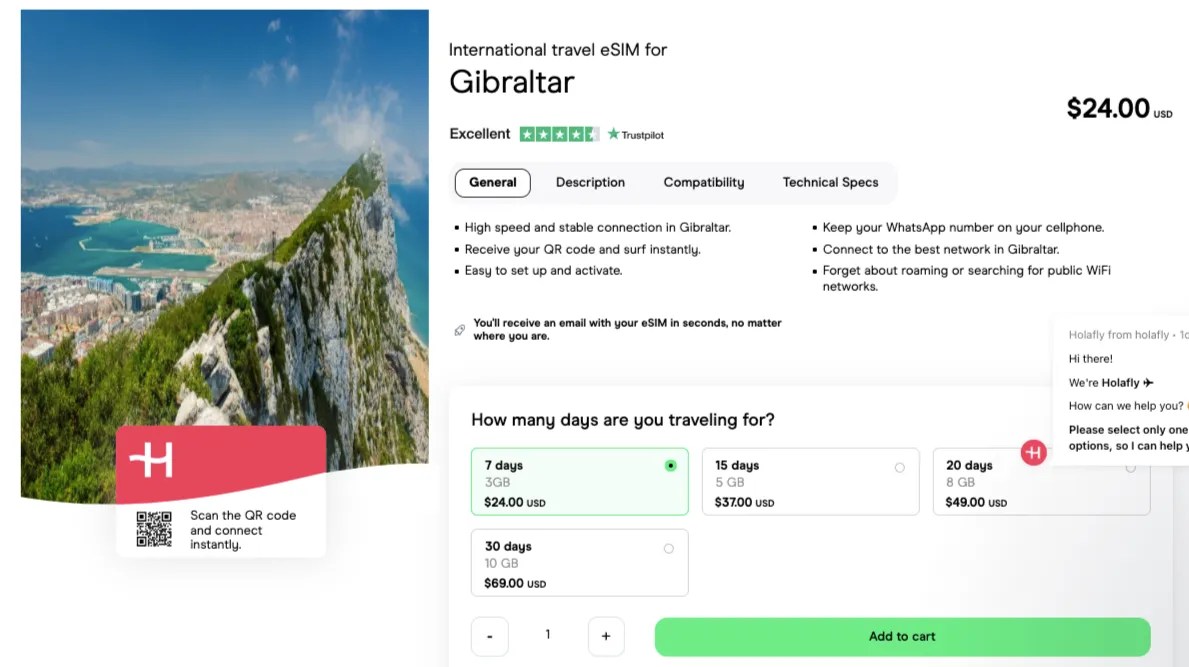Switch to the Description tab
Image resolution: width=1189 pixels, height=667 pixels.
point(590,182)
